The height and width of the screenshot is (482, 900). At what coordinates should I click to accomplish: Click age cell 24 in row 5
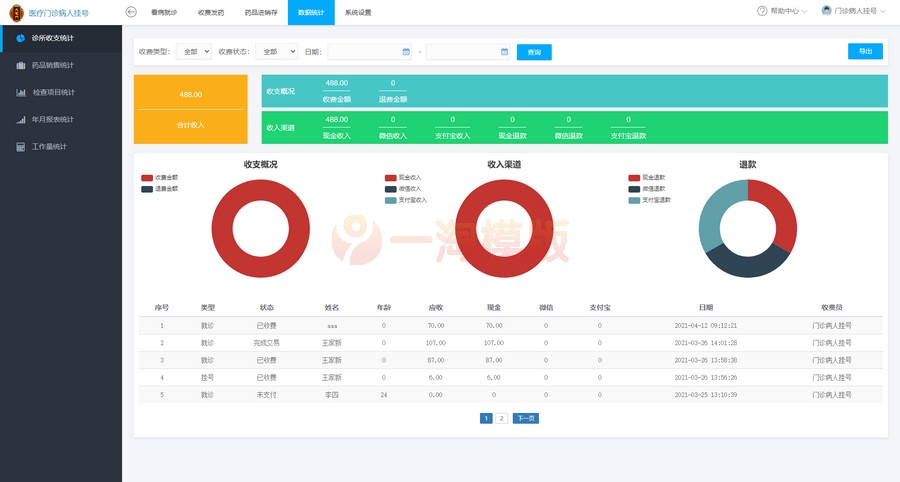pyautogui.click(x=384, y=395)
